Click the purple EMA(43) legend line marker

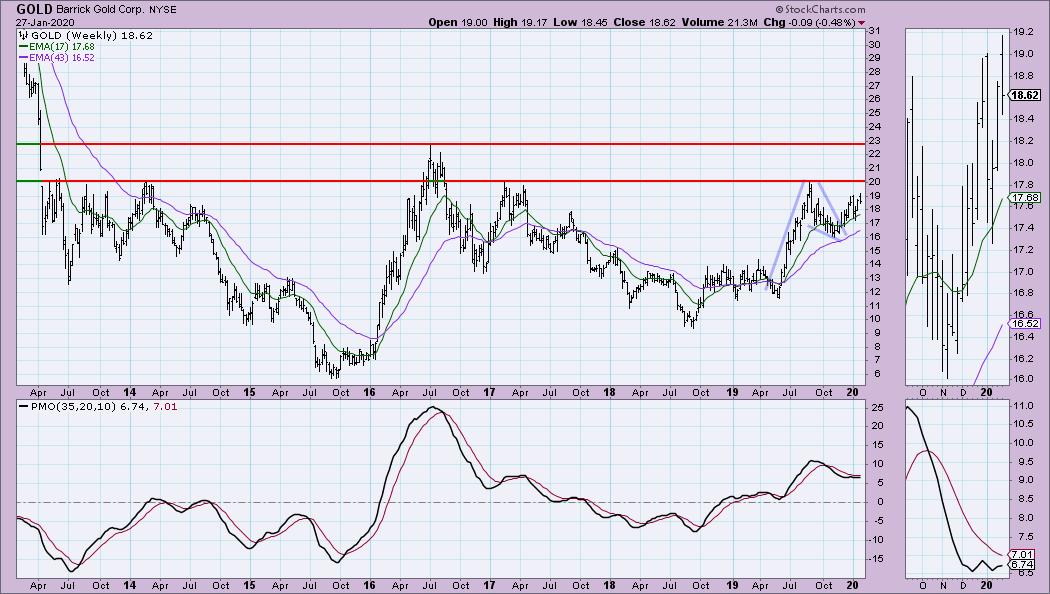pos(23,58)
